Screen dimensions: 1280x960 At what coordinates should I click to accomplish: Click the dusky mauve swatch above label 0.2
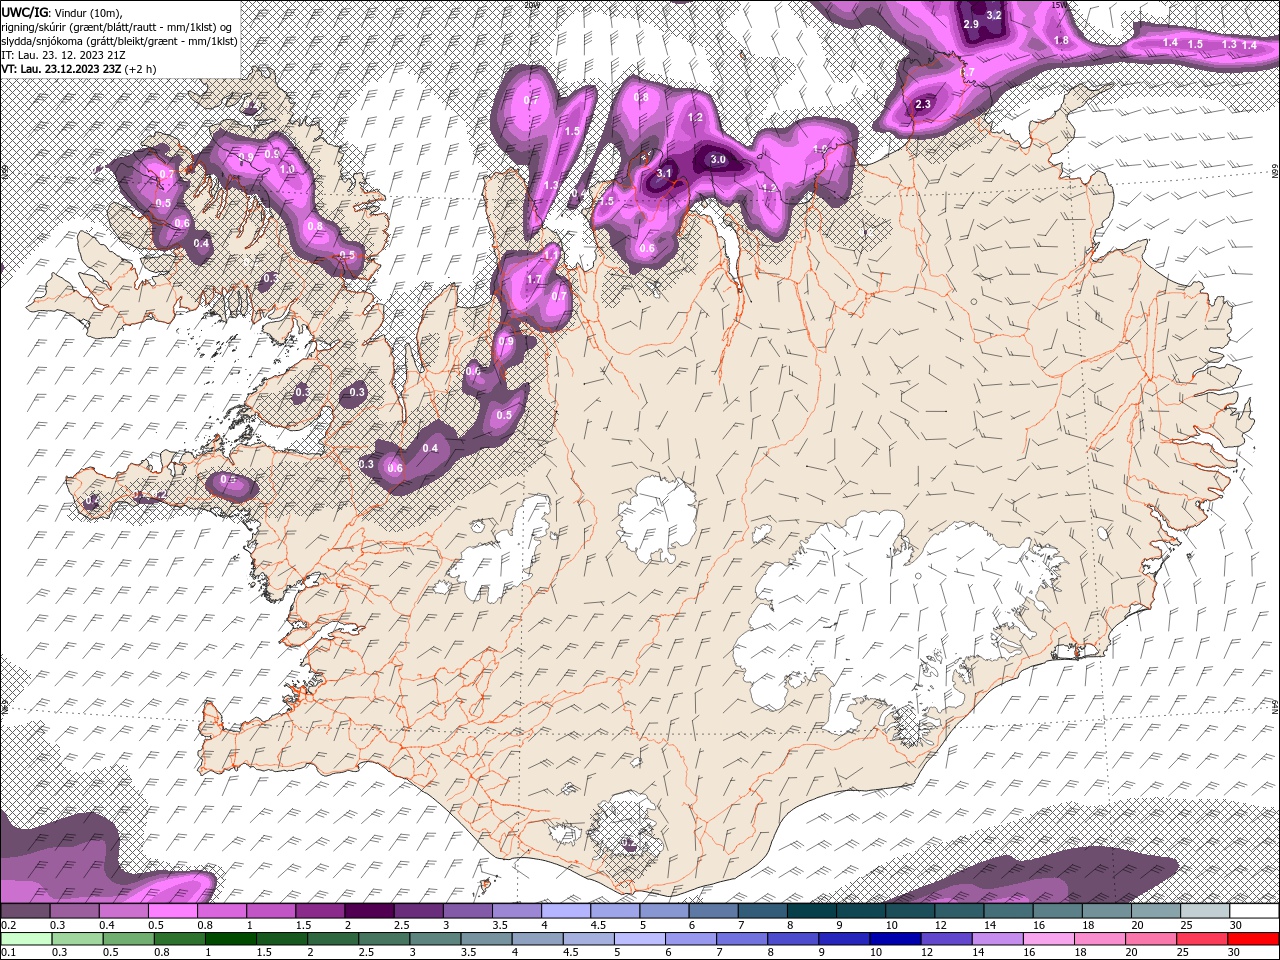tap(25, 911)
